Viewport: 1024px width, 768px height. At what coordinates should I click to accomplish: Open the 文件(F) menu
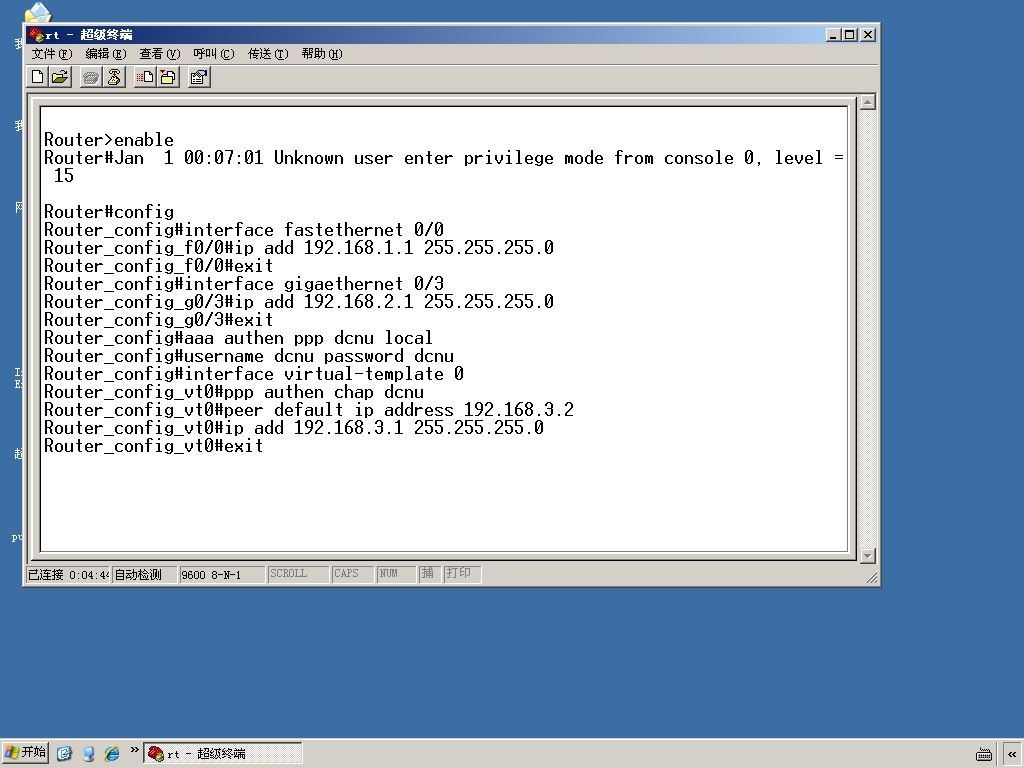tap(52, 54)
